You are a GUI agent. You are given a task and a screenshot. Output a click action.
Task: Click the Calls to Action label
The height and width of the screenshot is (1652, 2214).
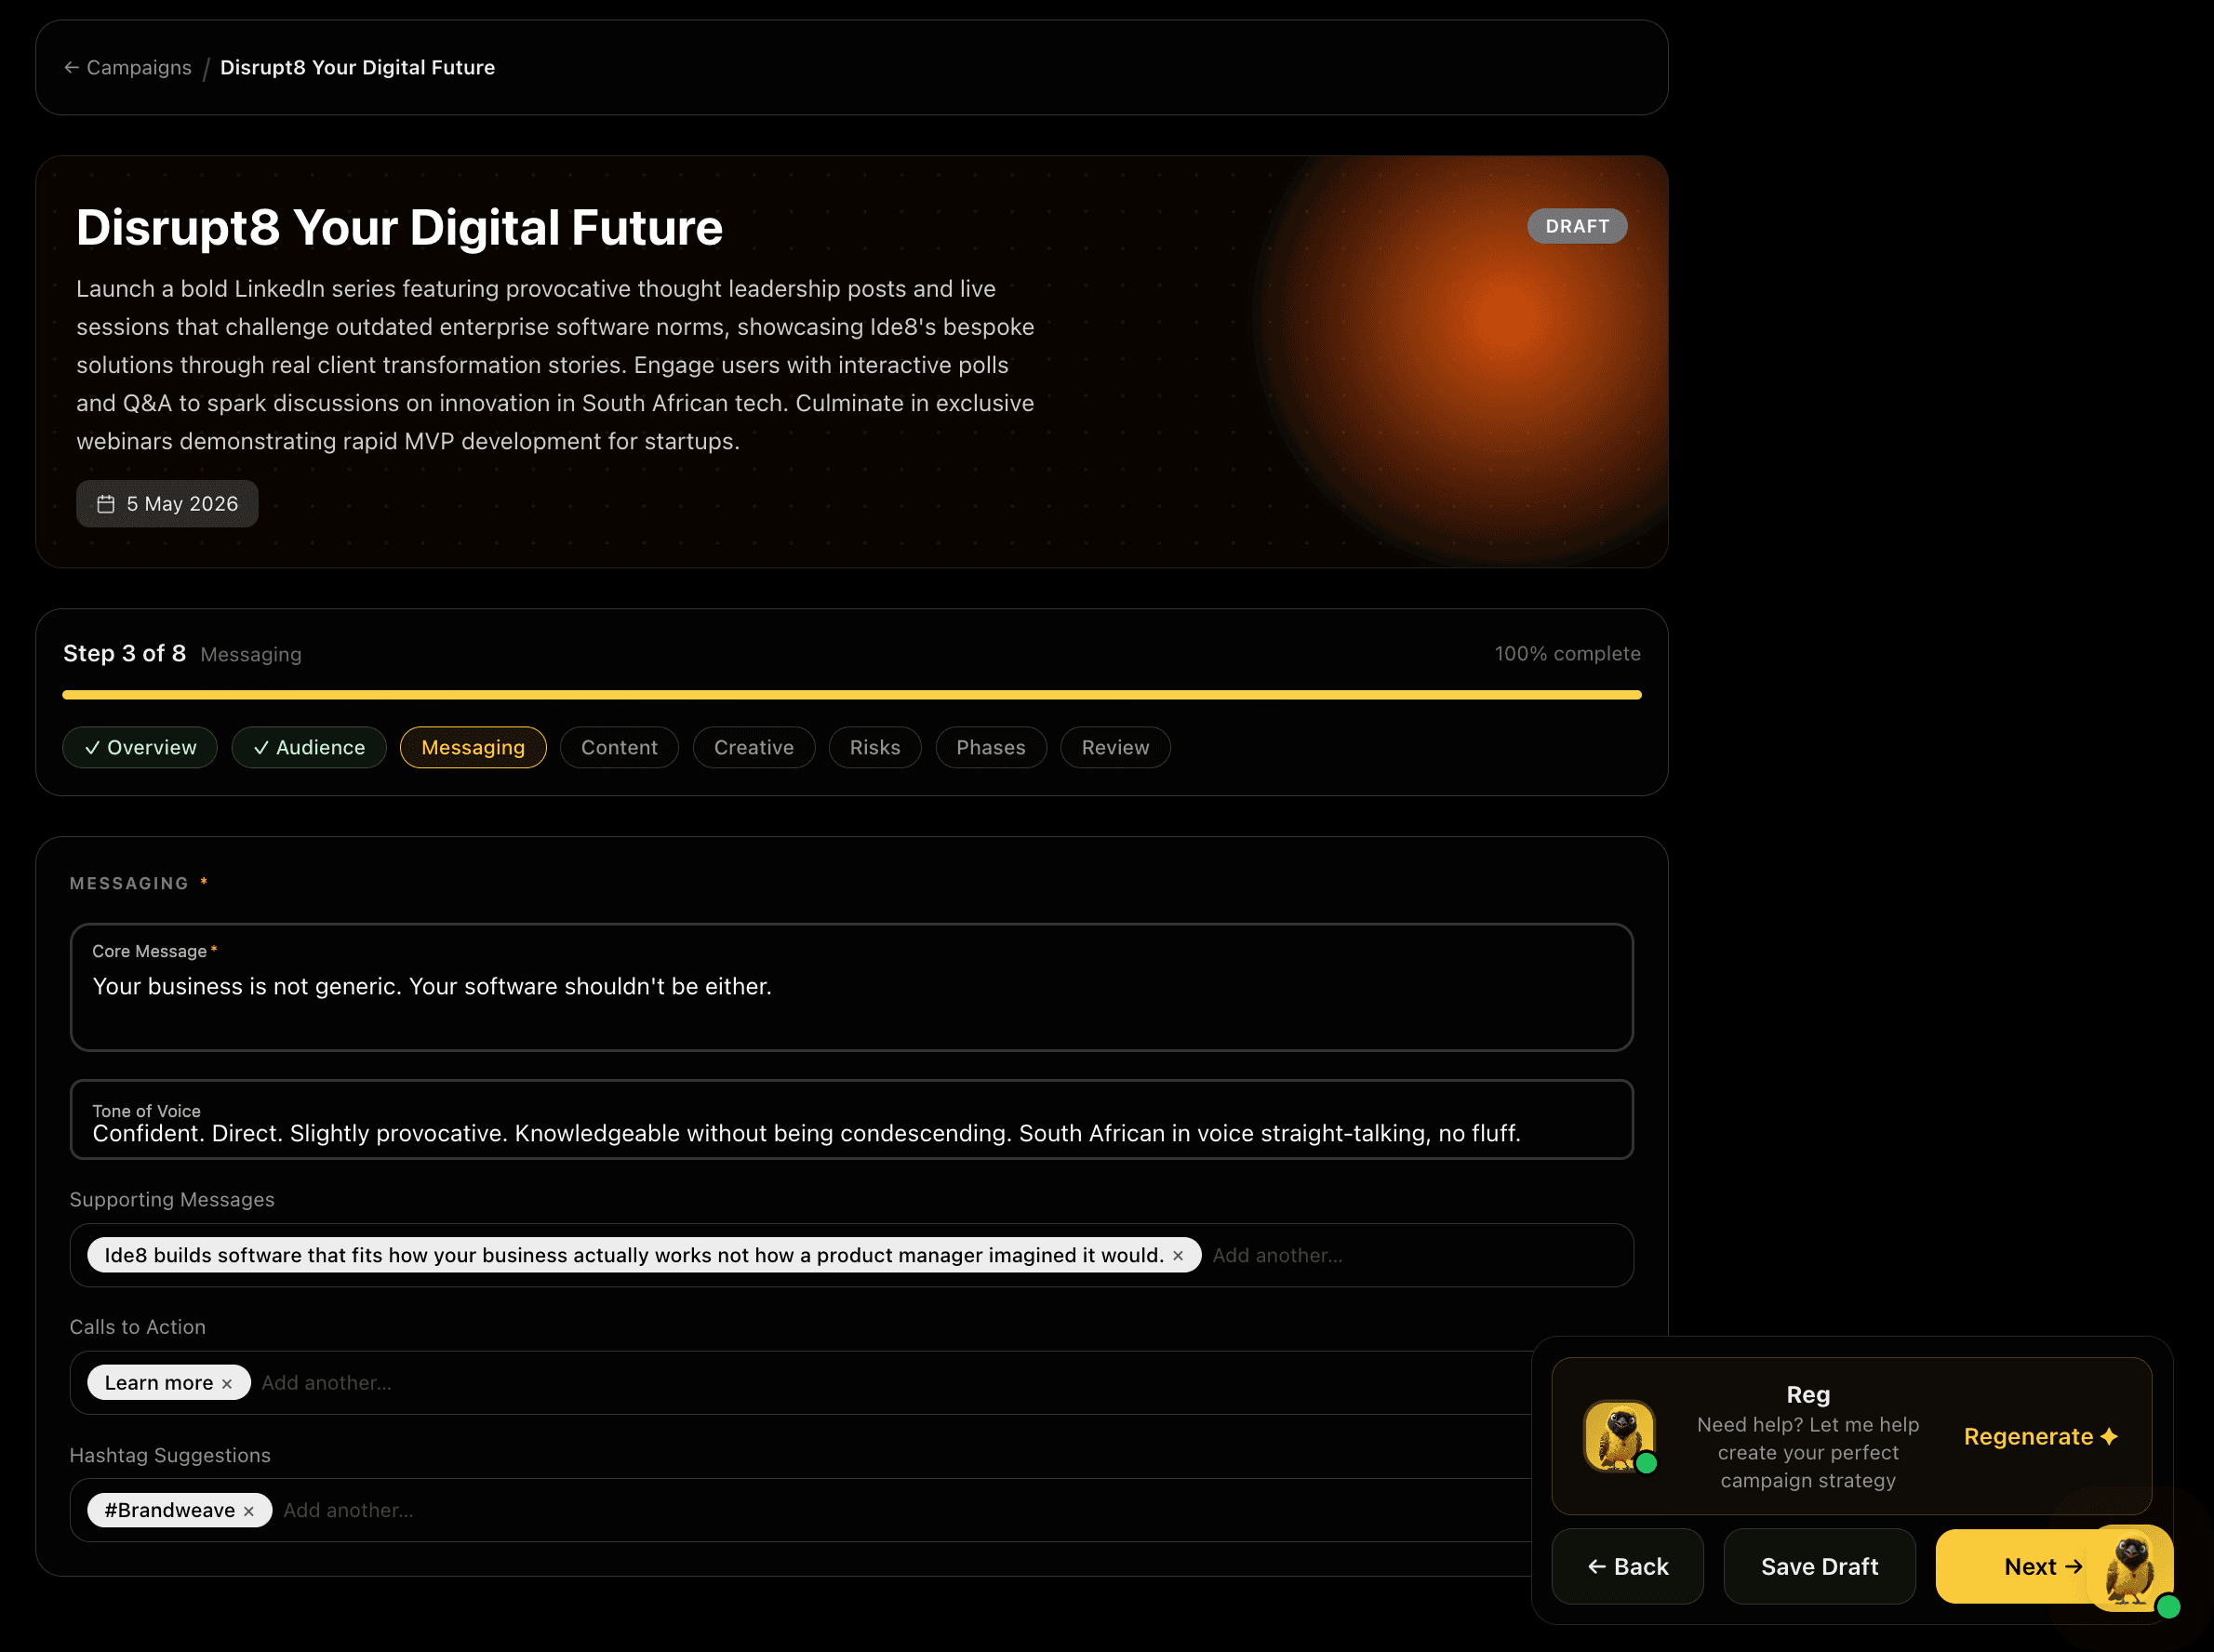pos(138,1327)
